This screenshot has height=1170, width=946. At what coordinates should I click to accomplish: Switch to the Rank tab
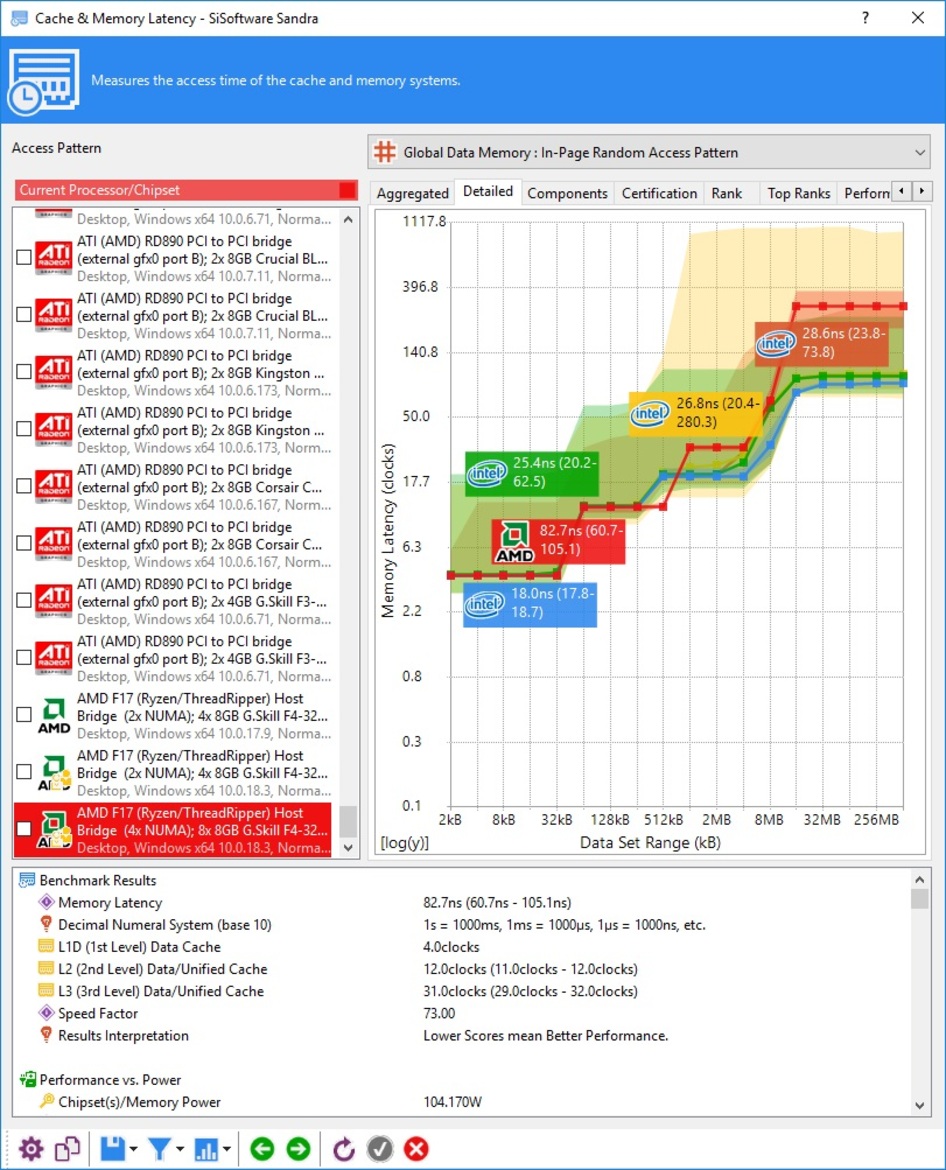727,193
